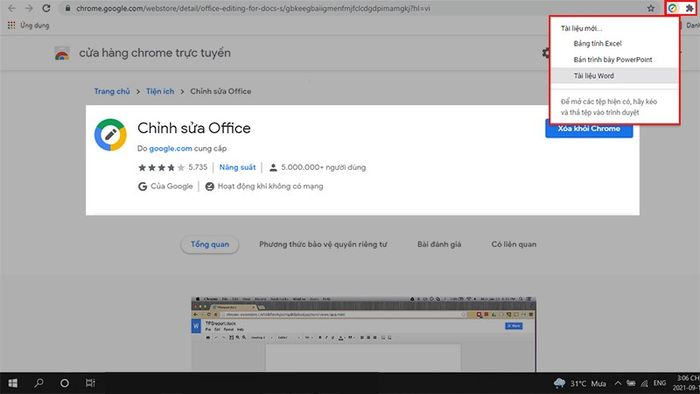Switch to Tổng quan tab

tap(210, 245)
